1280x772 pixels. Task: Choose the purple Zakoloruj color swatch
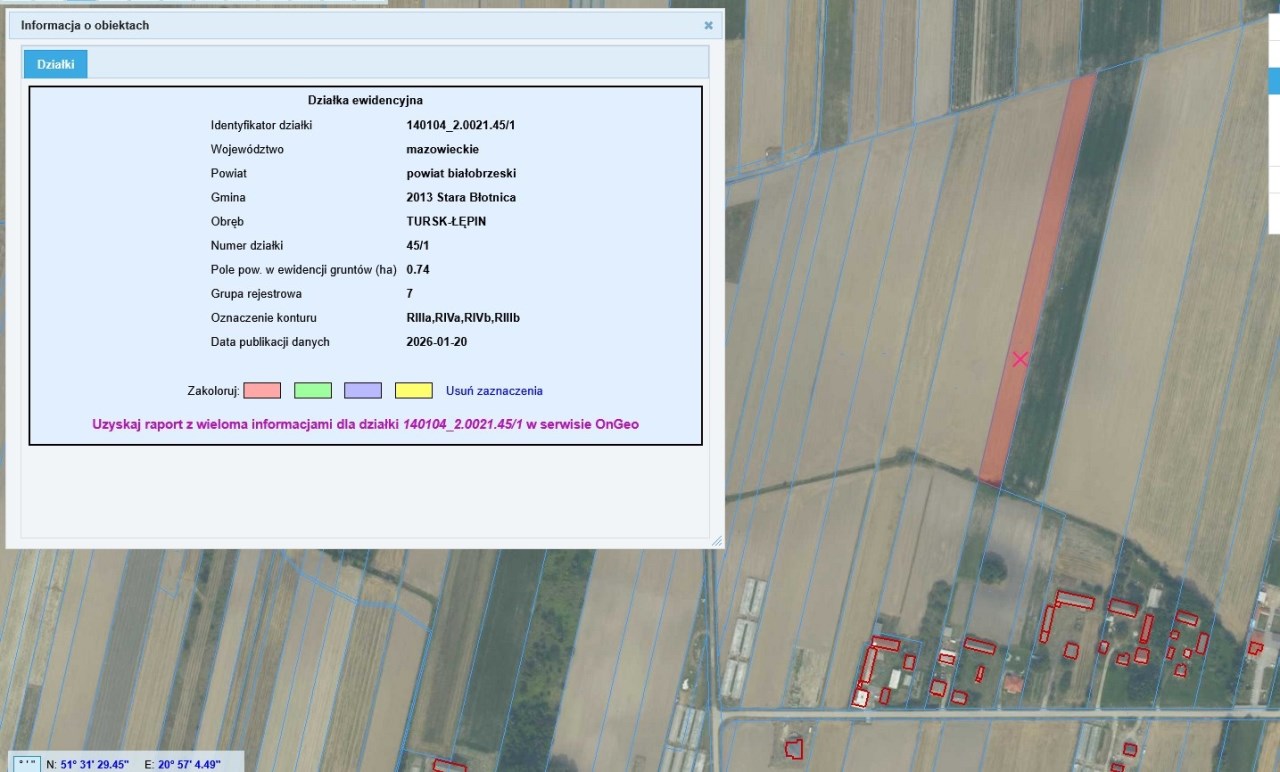[x=363, y=391]
